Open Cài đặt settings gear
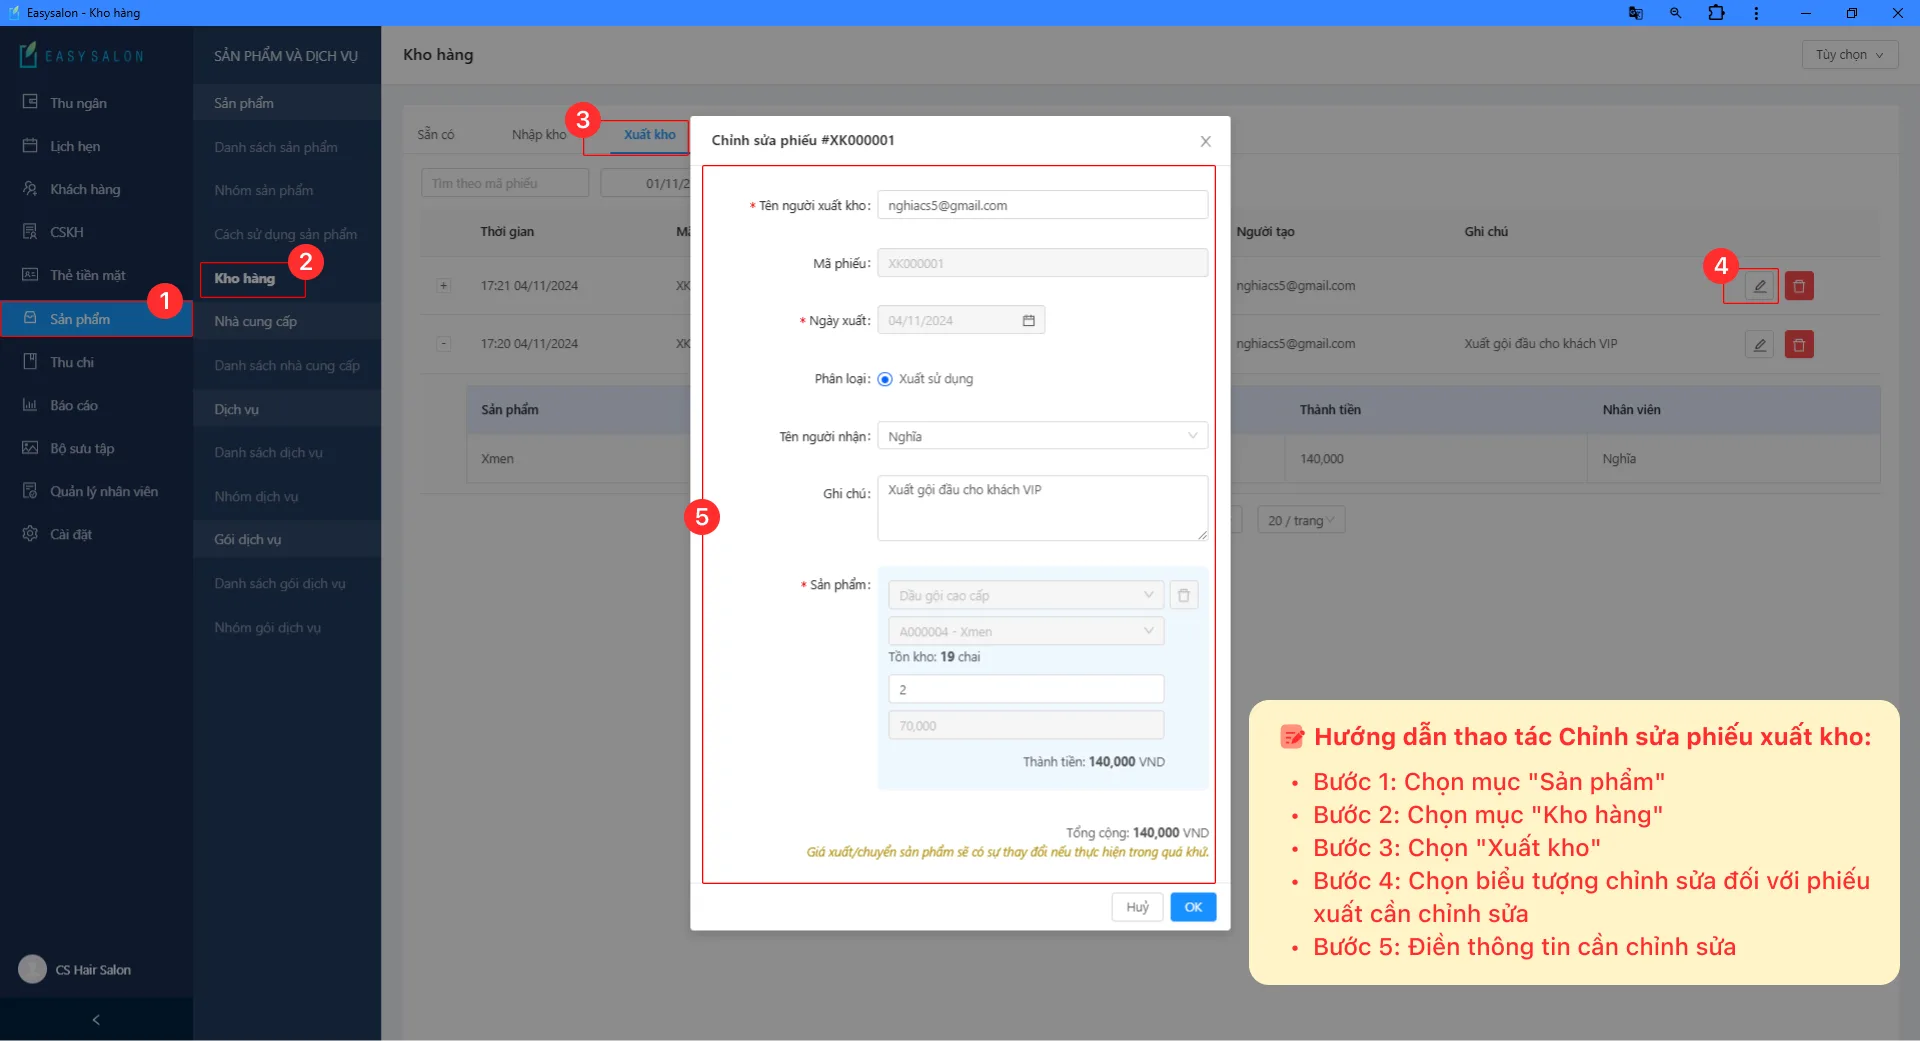 click(30, 534)
